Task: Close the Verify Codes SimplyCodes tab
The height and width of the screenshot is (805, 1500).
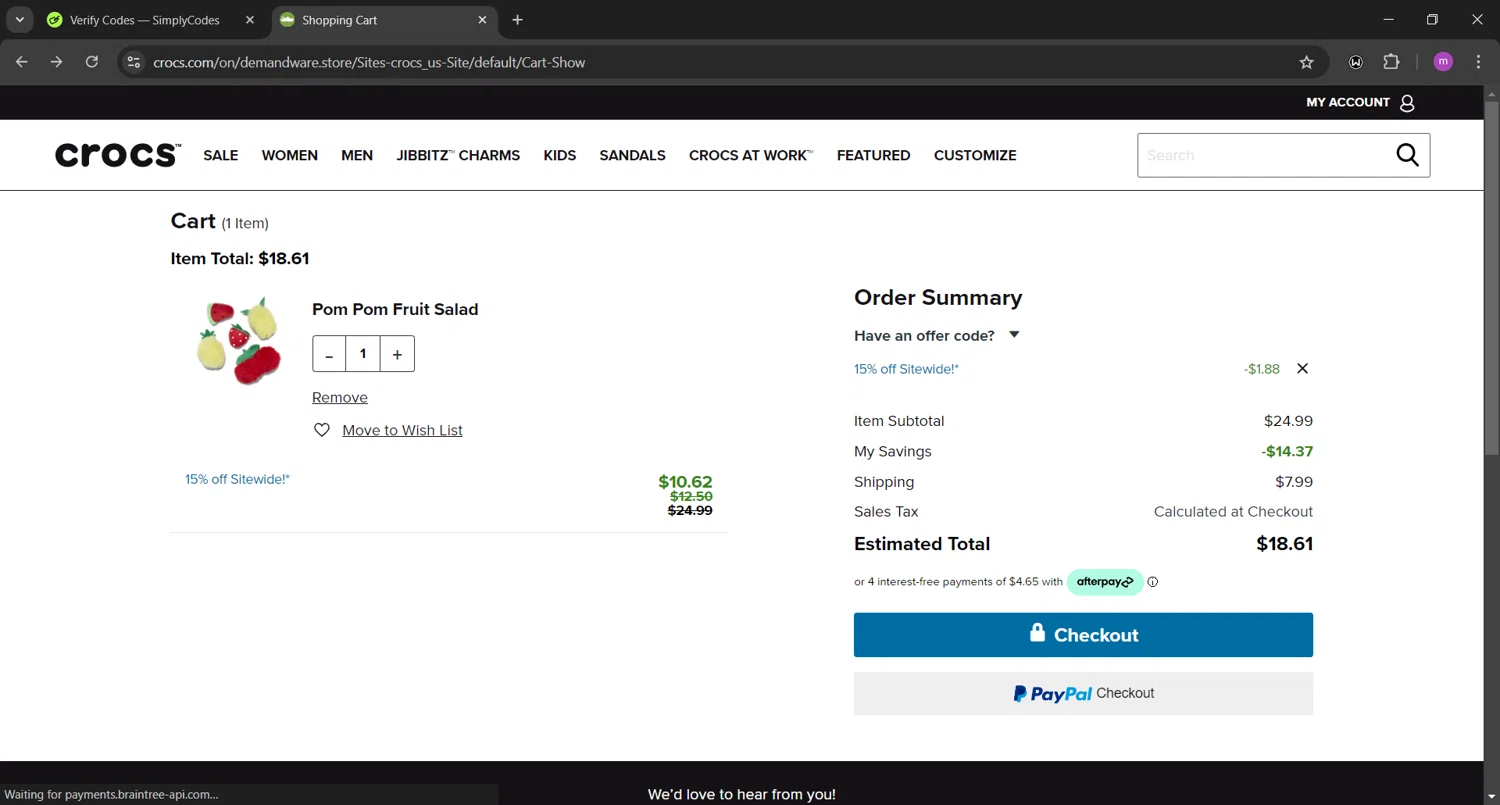Action: (x=250, y=20)
